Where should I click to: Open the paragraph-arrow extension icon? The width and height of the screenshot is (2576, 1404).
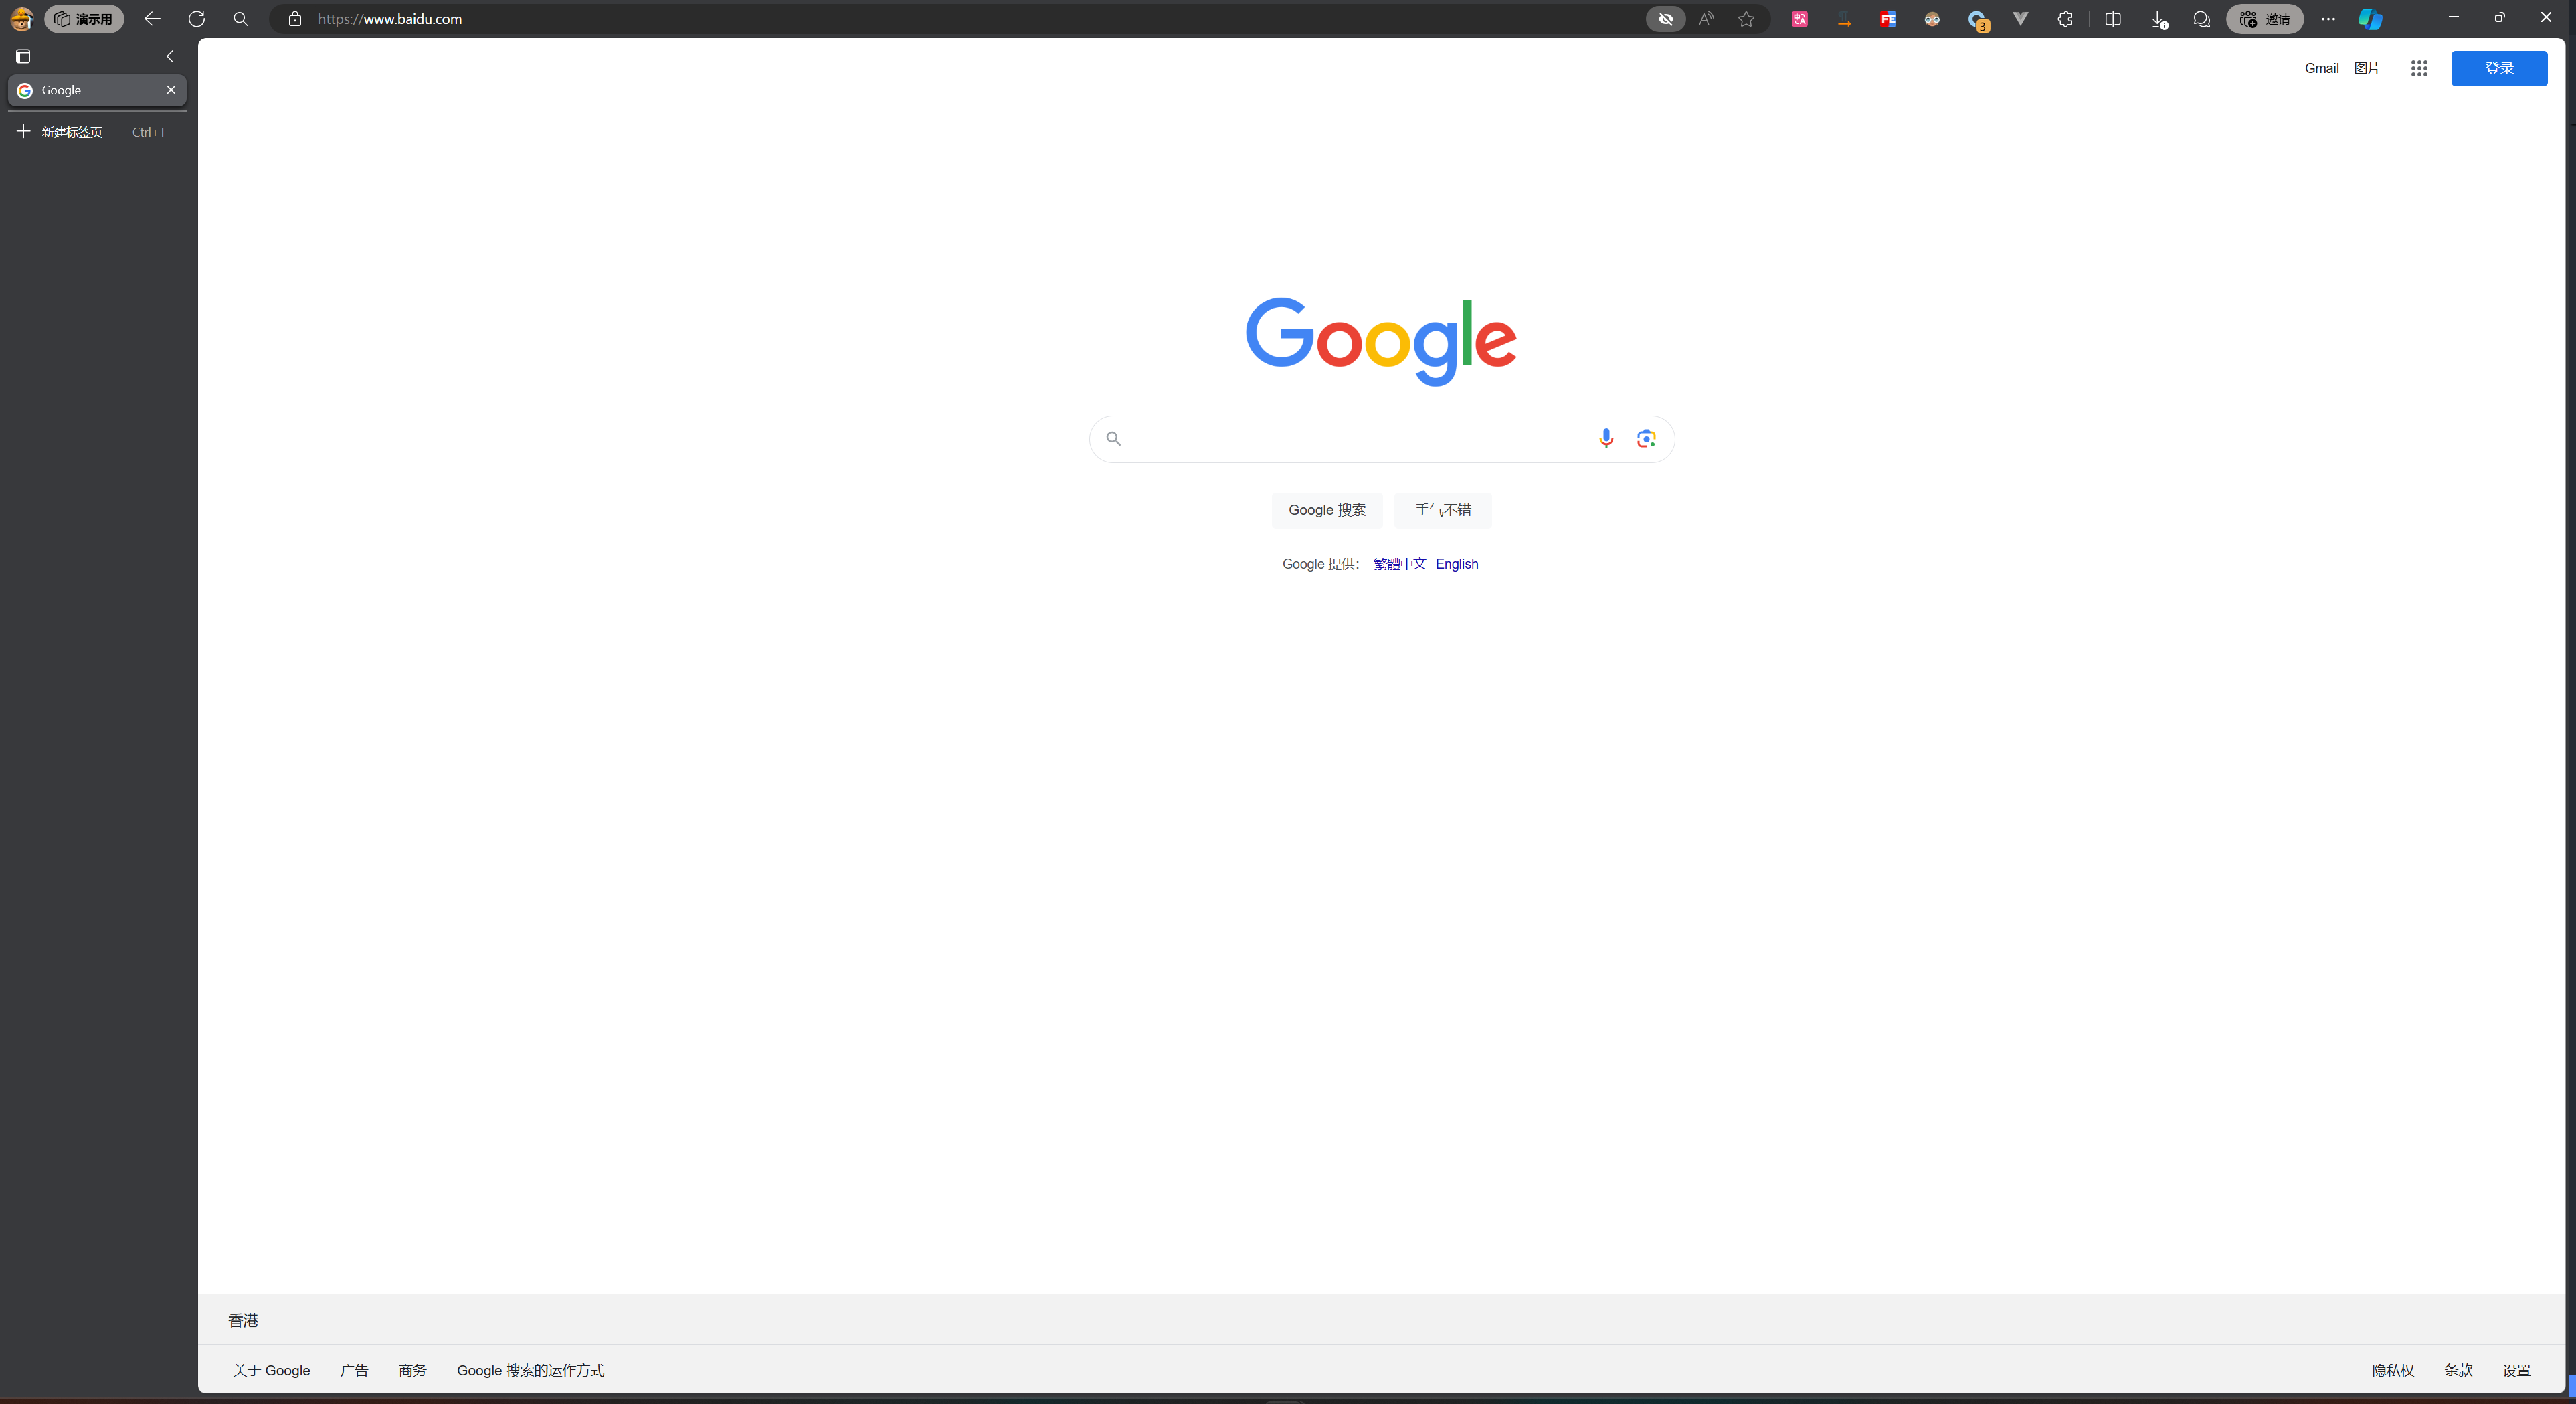coord(1844,19)
